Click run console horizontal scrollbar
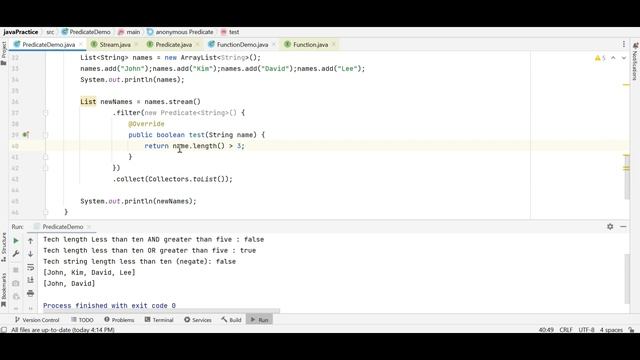The image size is (640, 360). tap(159, 311)
